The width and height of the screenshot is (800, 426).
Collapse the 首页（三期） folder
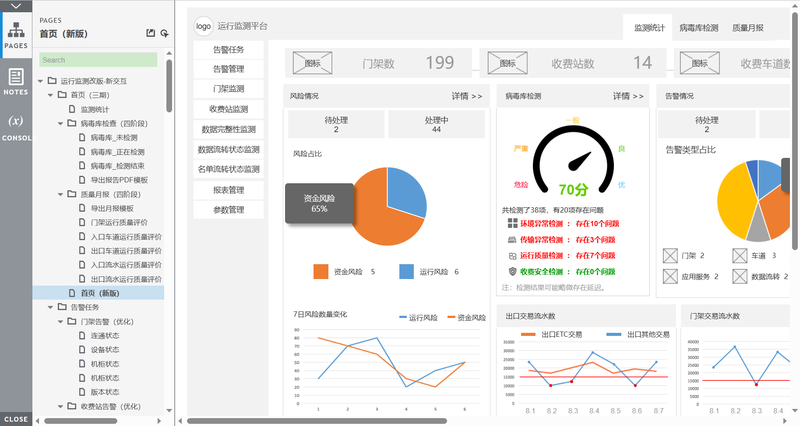(51, 95)
